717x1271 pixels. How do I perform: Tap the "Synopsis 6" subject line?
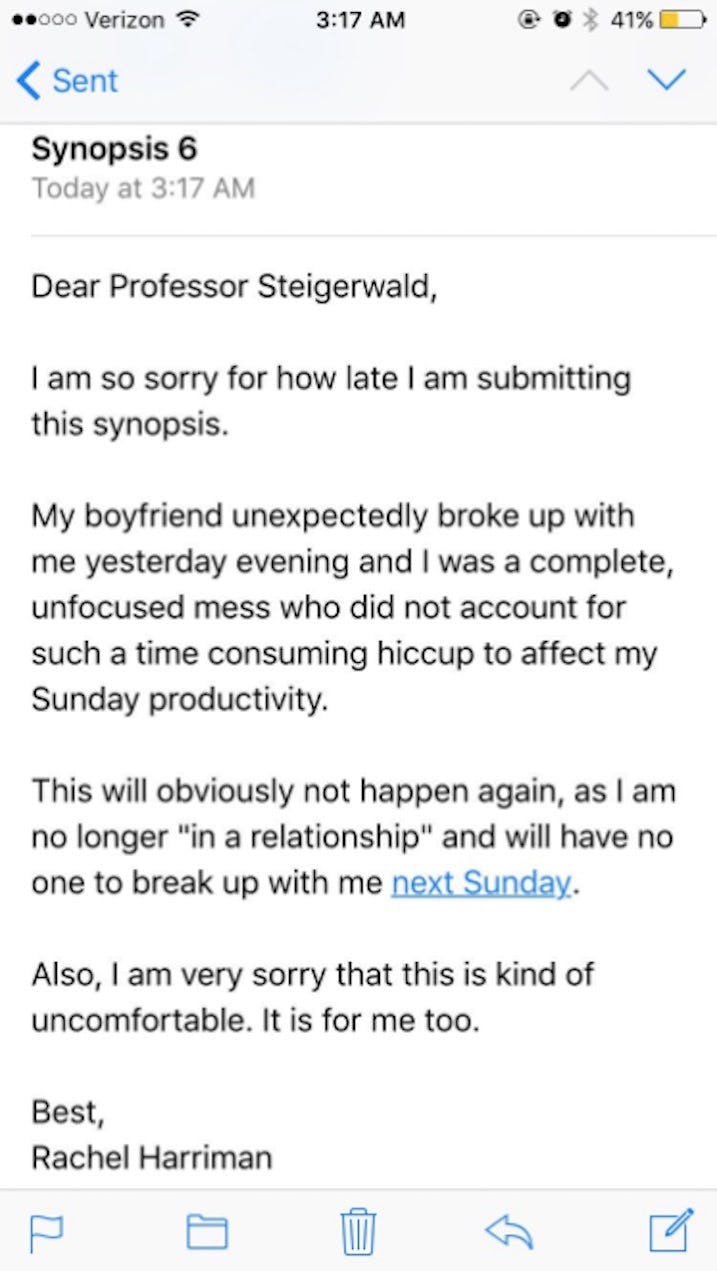[x=114, y=149]
